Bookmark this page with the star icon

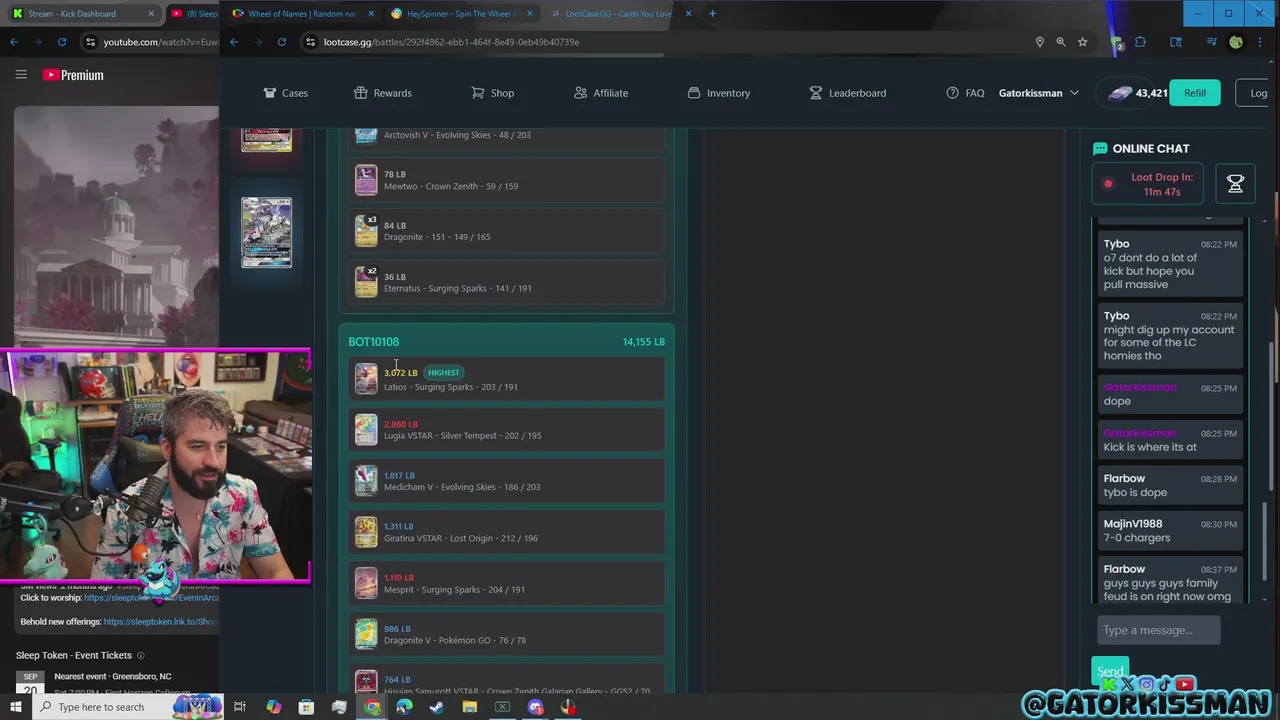[1082, 42]
